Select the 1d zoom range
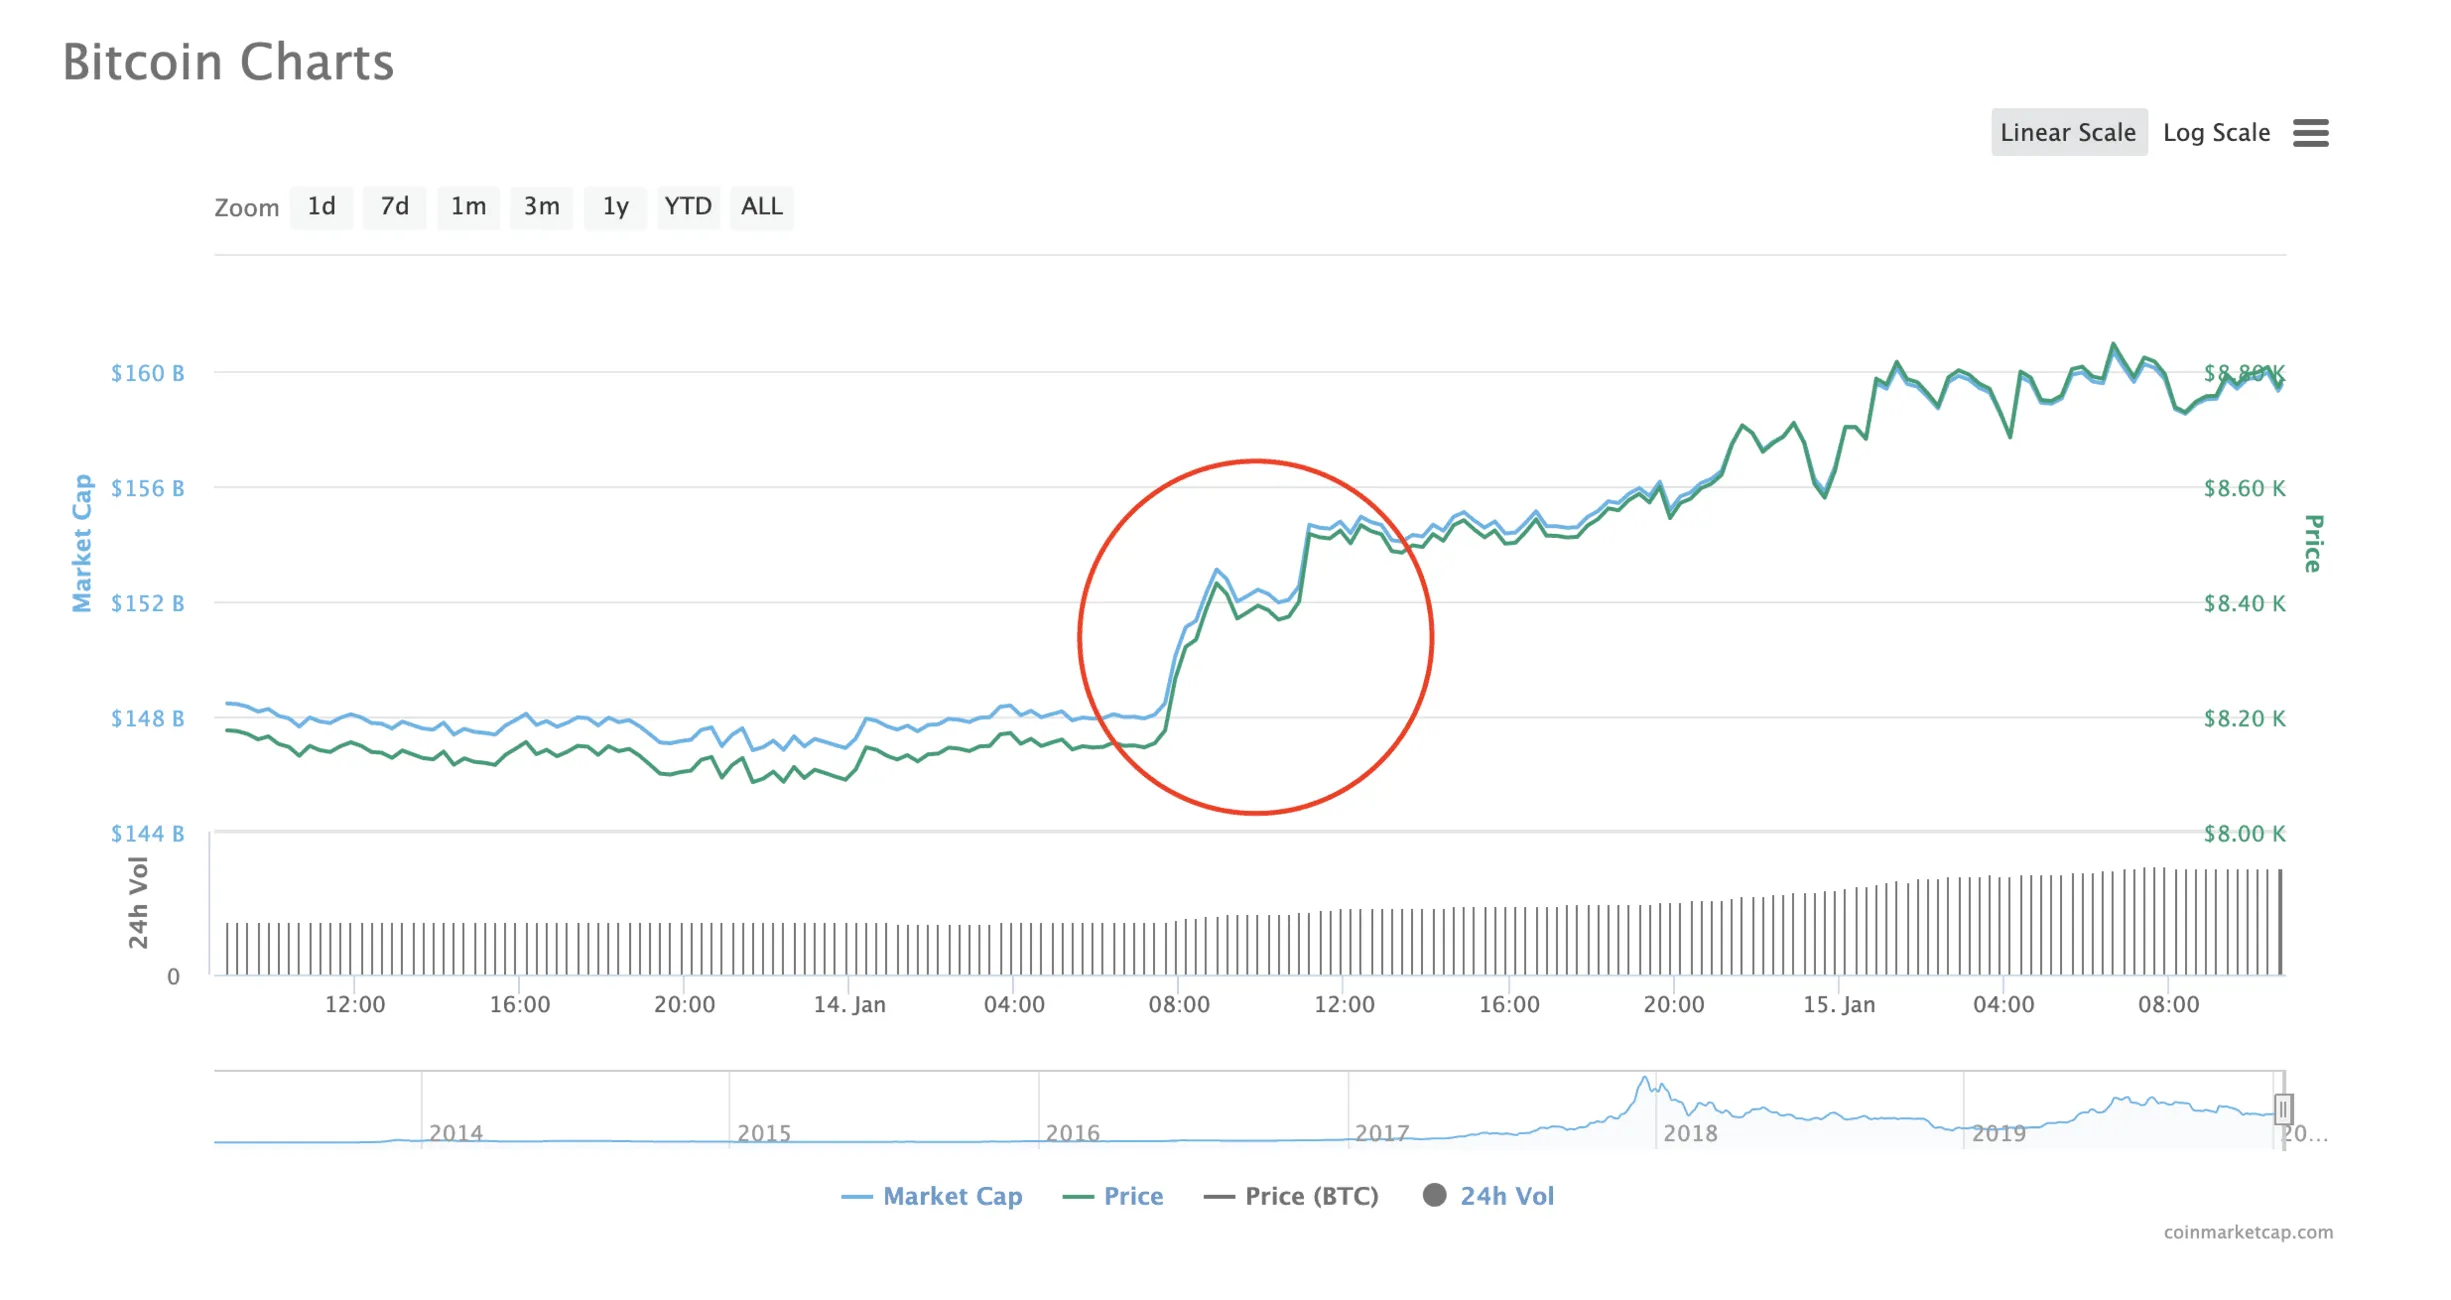The width and height of the screenshot is (2451, 1300). pos(321,207)
